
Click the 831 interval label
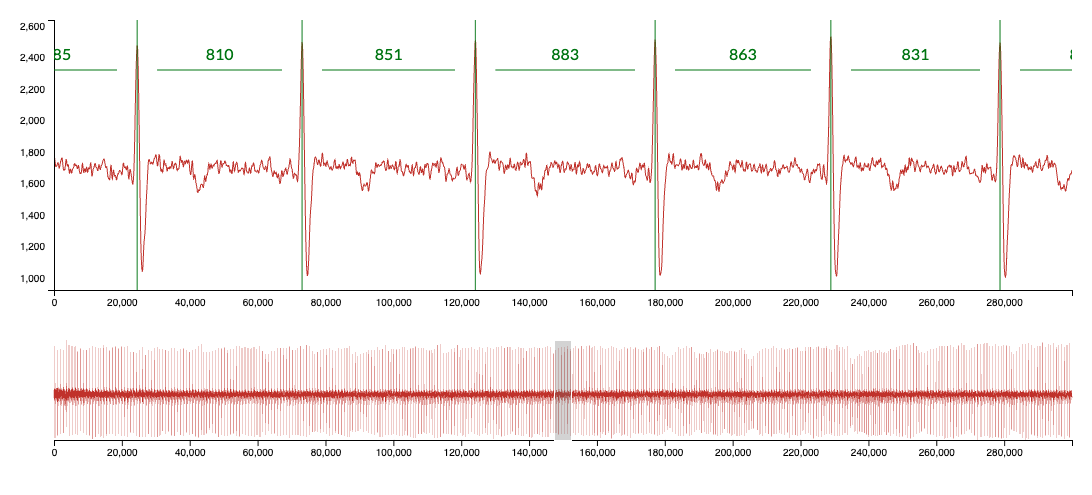[x=915, y=55]
